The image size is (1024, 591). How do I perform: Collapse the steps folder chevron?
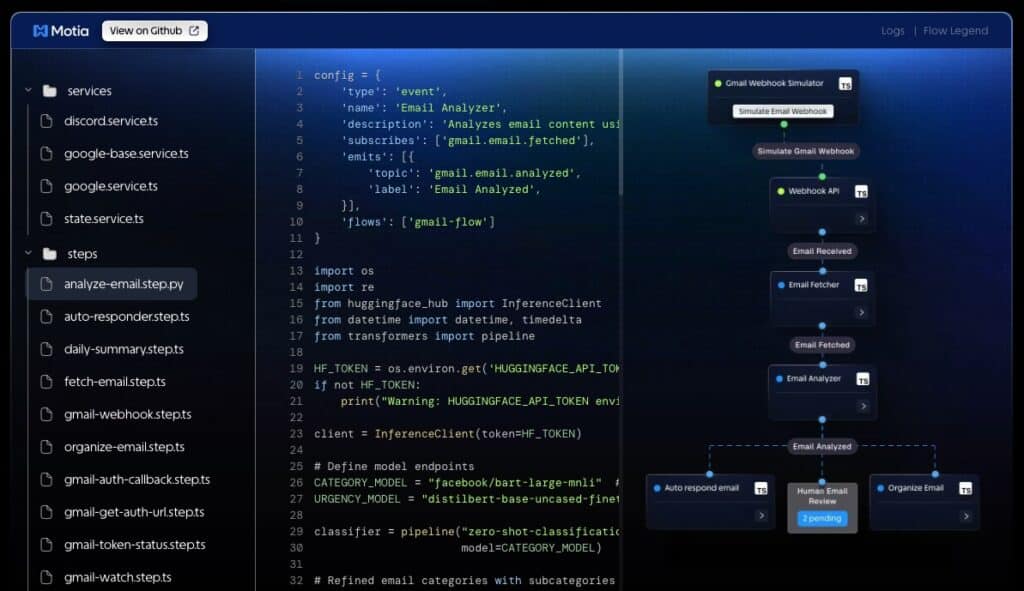click(28, 254)
